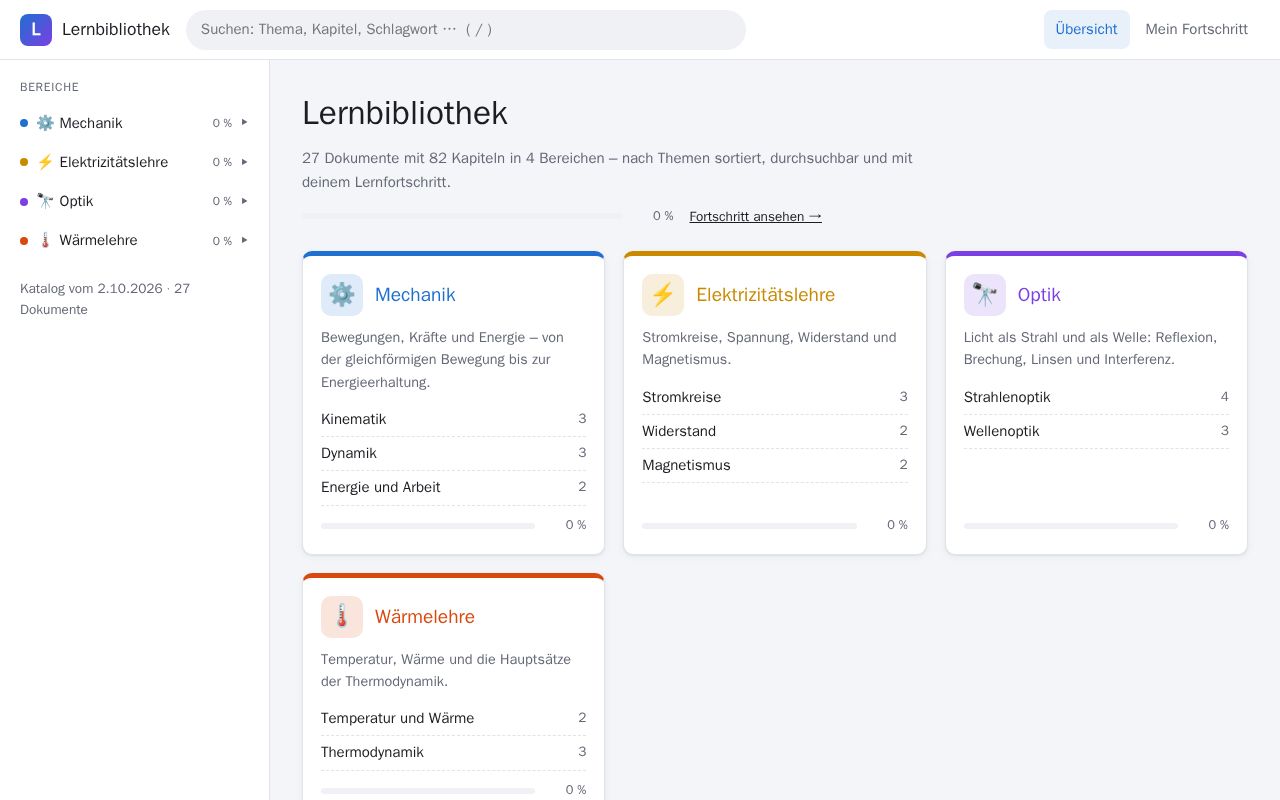Viewport: 1280px width, 800px height.
Task: Click the gear icon on Mechanik card
Action: [x=342, y=295]
